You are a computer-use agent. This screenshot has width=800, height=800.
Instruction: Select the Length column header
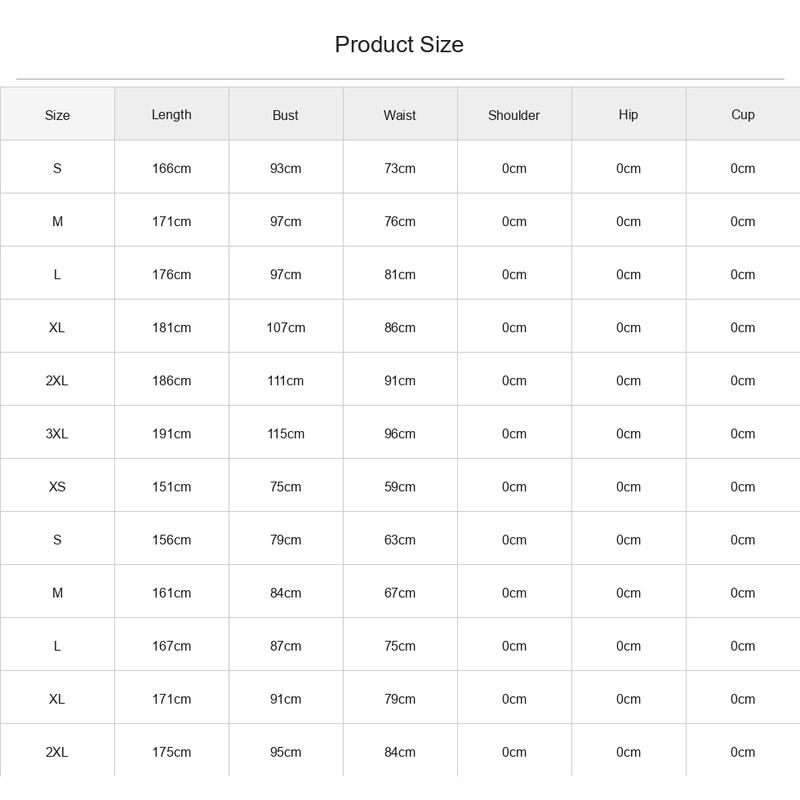click(171, 115)
